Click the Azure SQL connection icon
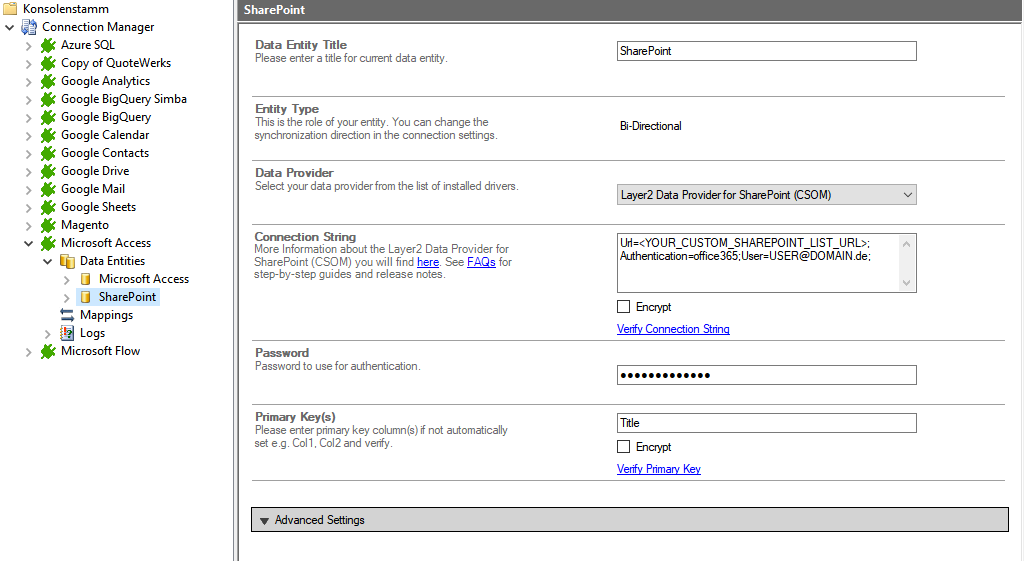 pos(48,45)
